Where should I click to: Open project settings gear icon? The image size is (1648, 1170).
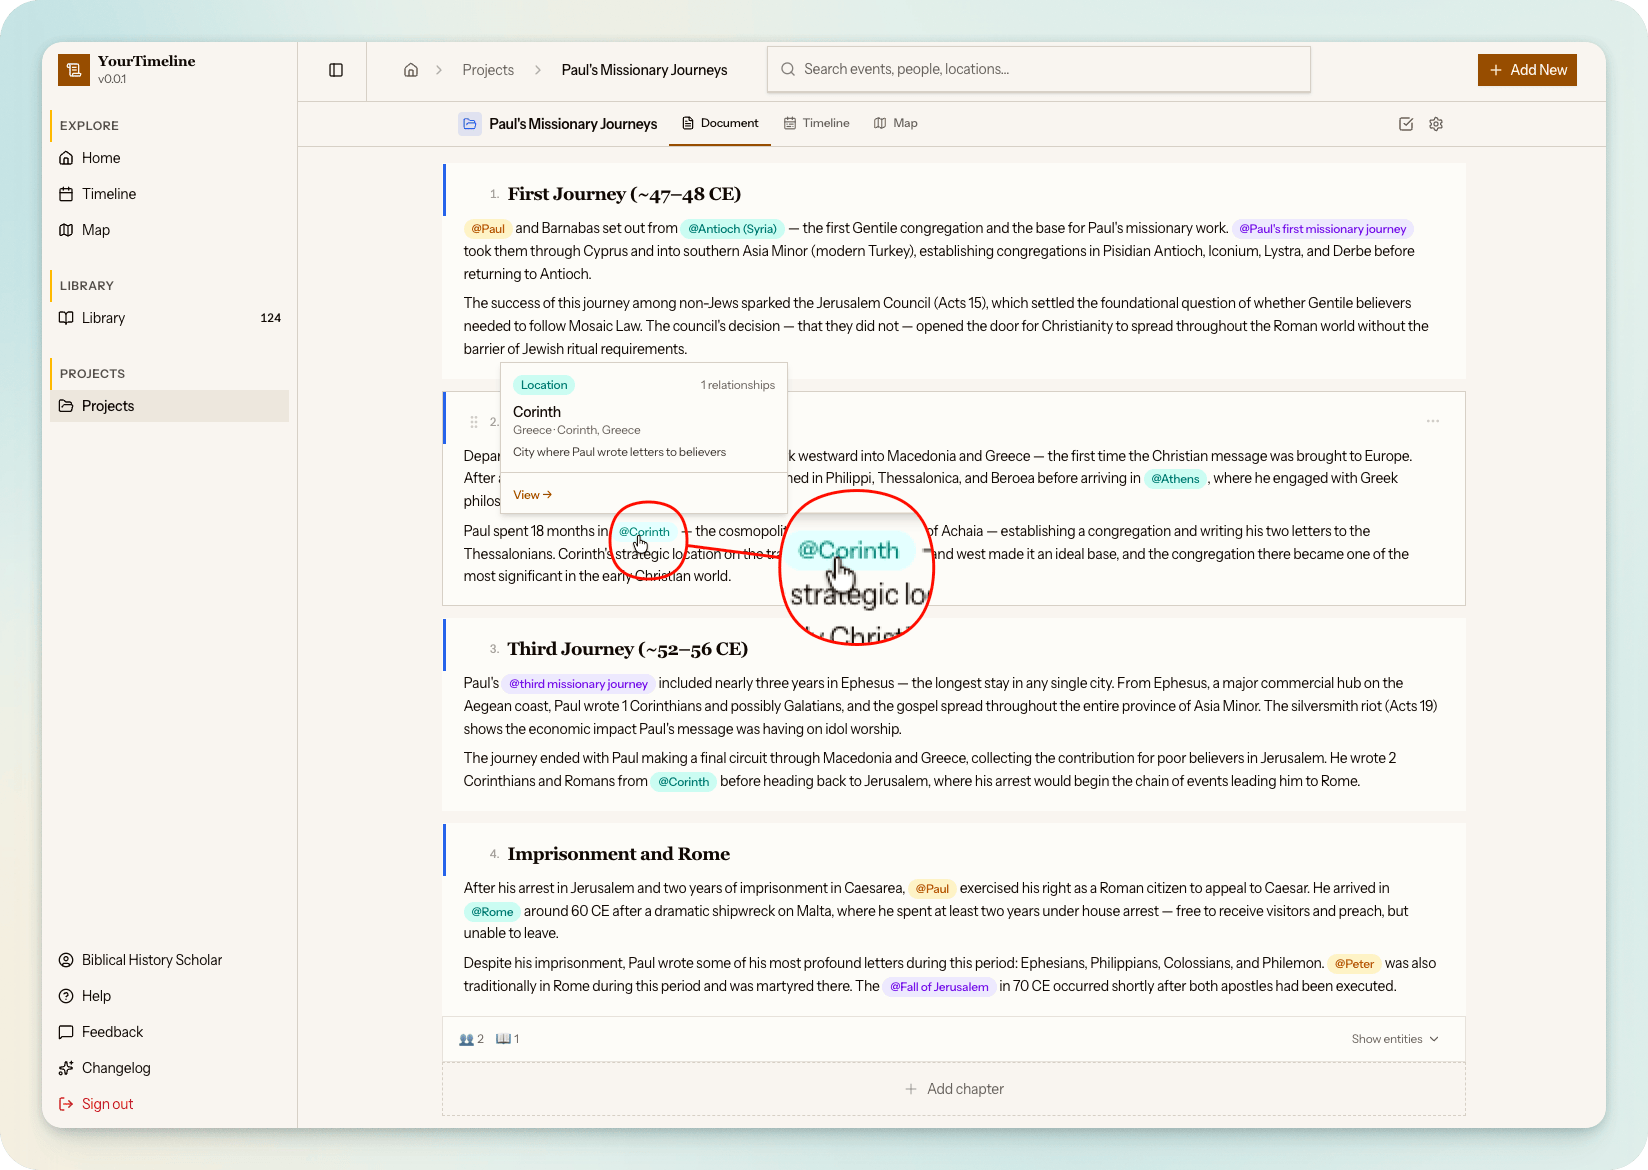[x=1436, y=124]
